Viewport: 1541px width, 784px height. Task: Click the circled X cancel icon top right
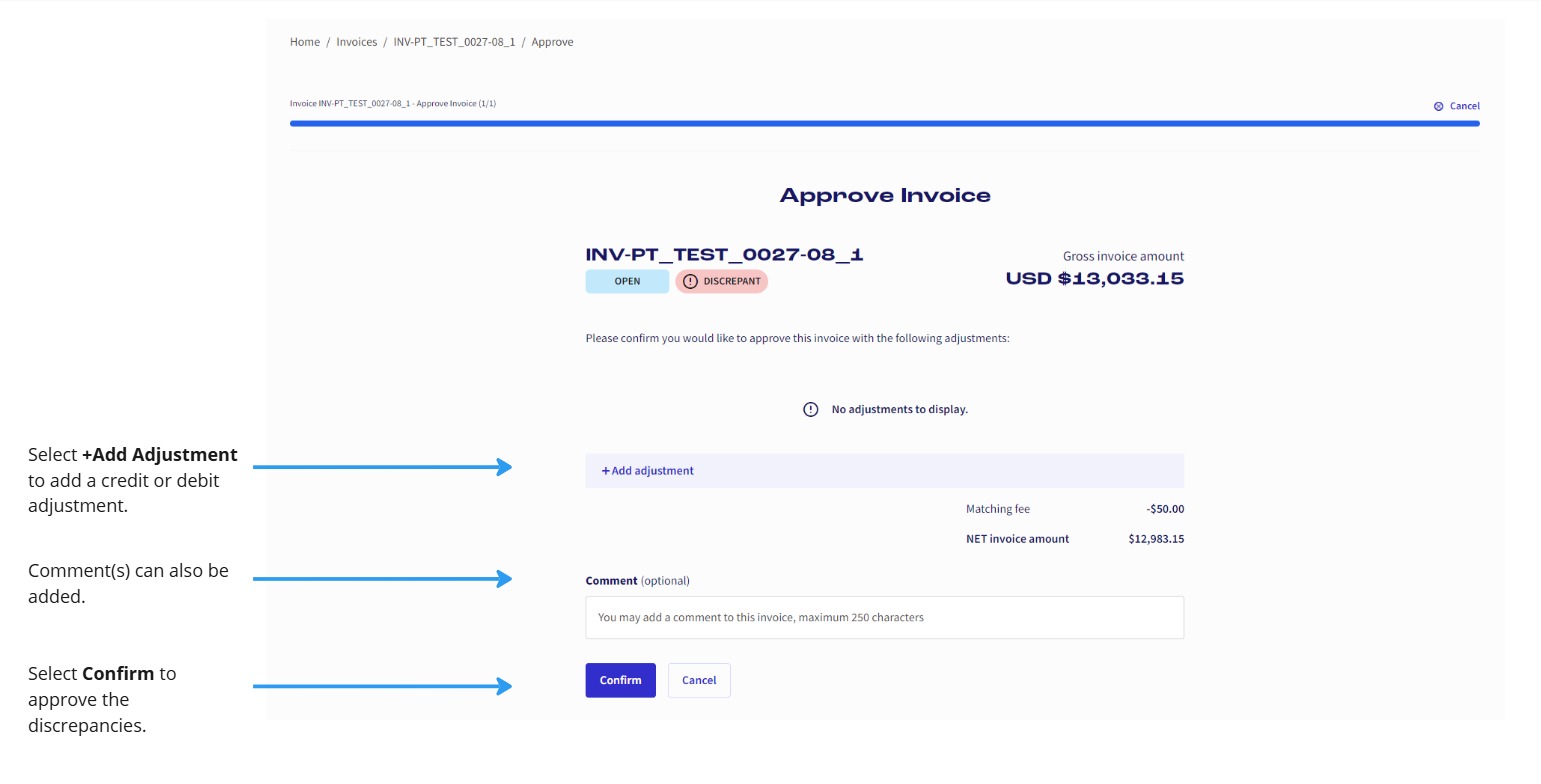pyautogui.click(x=1438, y=106)
